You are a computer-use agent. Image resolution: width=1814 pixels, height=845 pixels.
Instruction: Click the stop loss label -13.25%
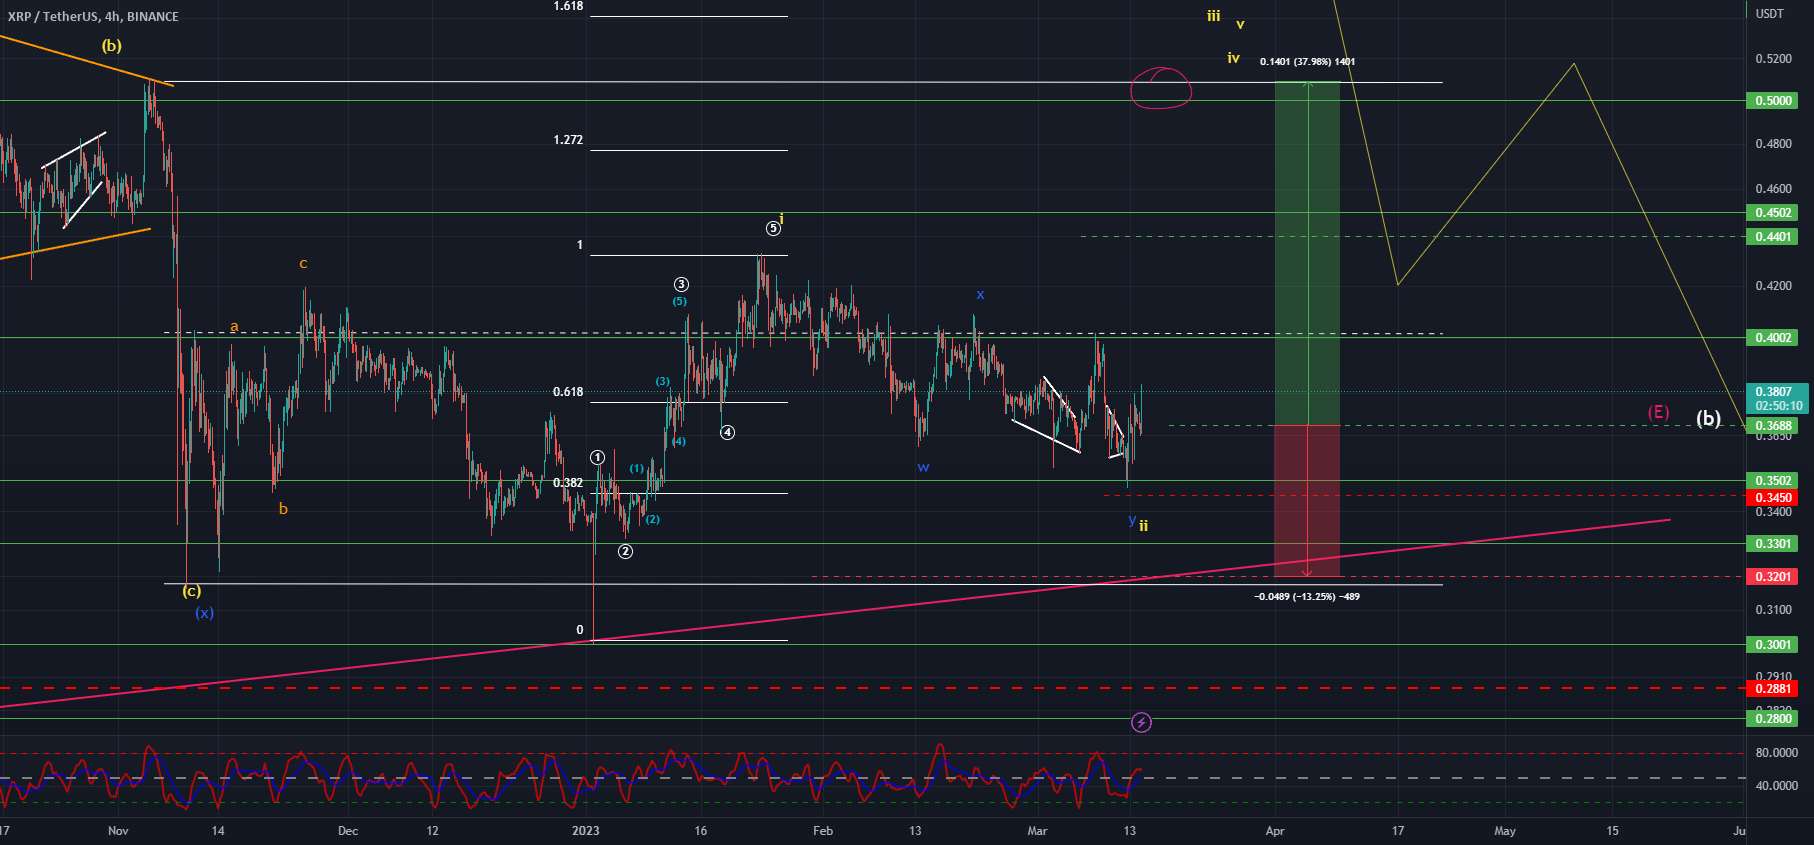click(1307, 597)
